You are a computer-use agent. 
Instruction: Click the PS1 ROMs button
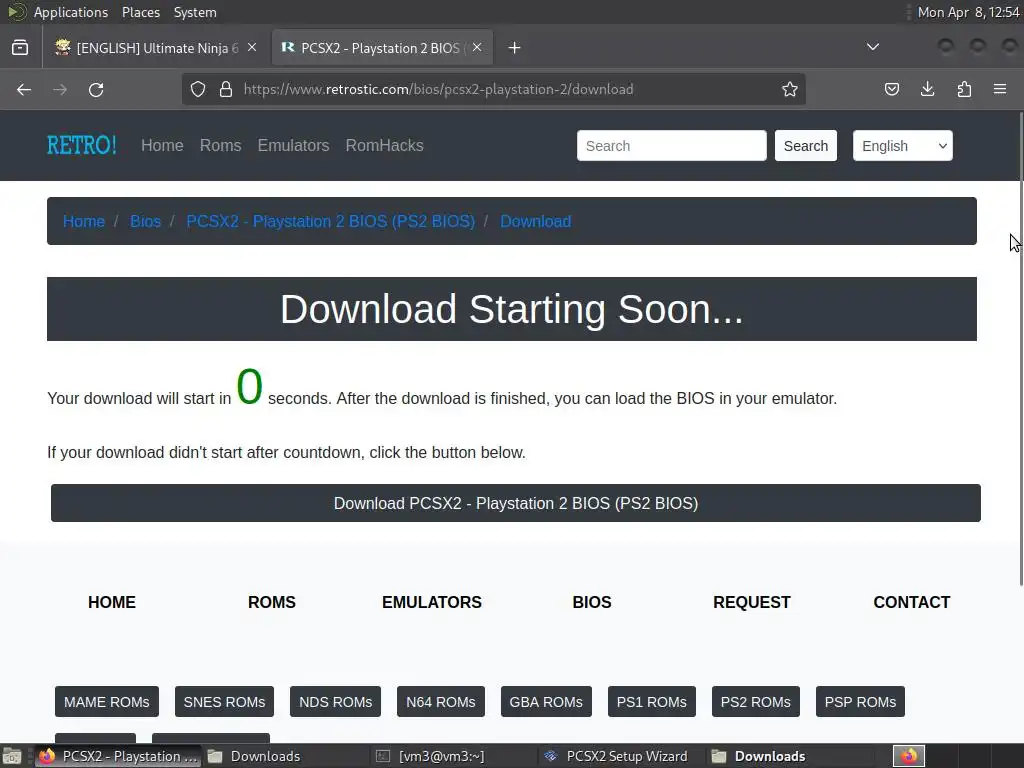pyautogui.click(x=652, y=701)
